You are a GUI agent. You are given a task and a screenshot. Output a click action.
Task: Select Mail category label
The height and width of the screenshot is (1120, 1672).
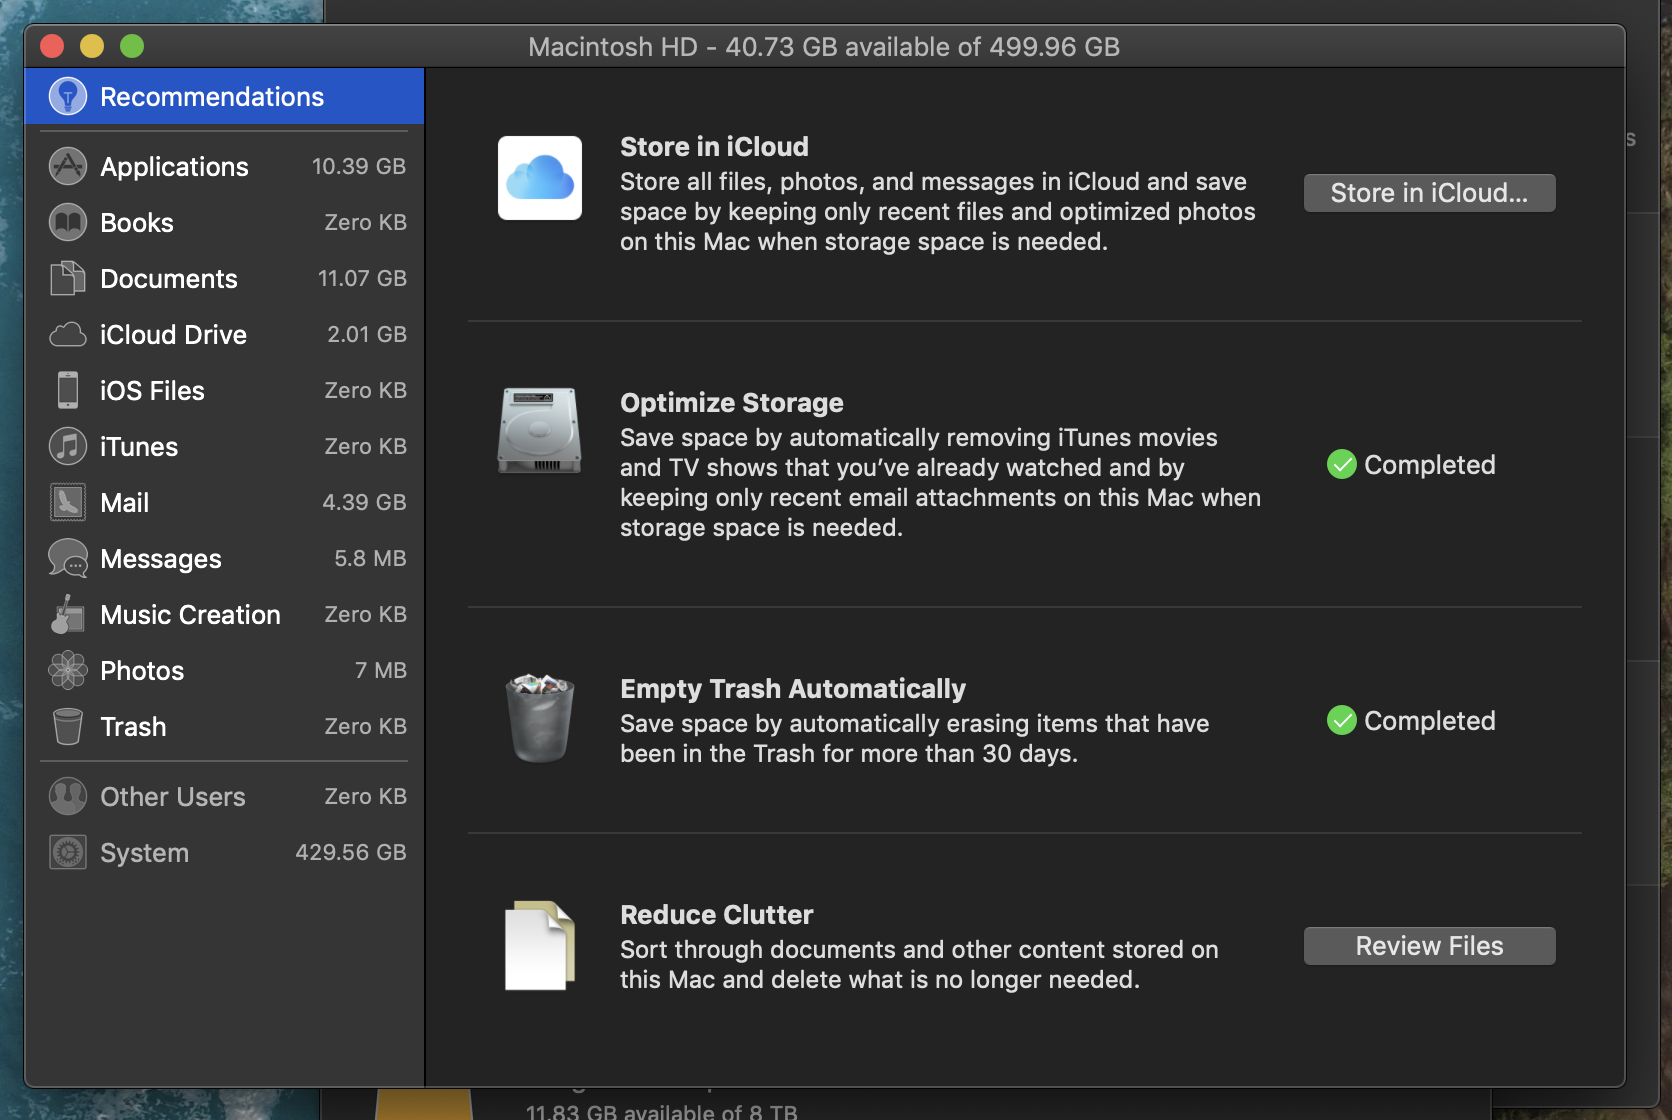point(124,503)
